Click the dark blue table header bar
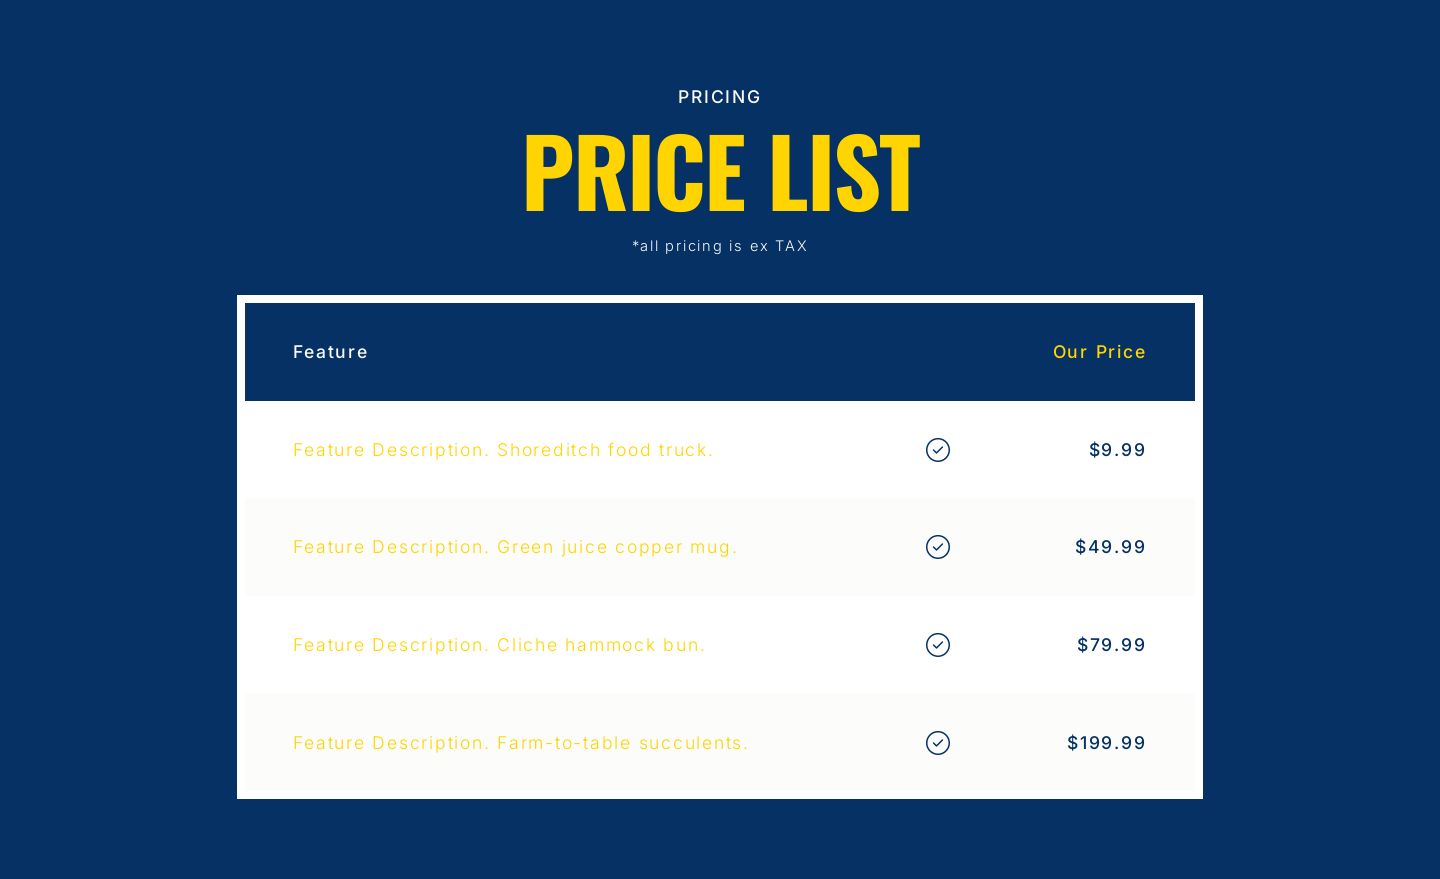The height and width of the screenshot is (879, 1440). coord(720,352)
